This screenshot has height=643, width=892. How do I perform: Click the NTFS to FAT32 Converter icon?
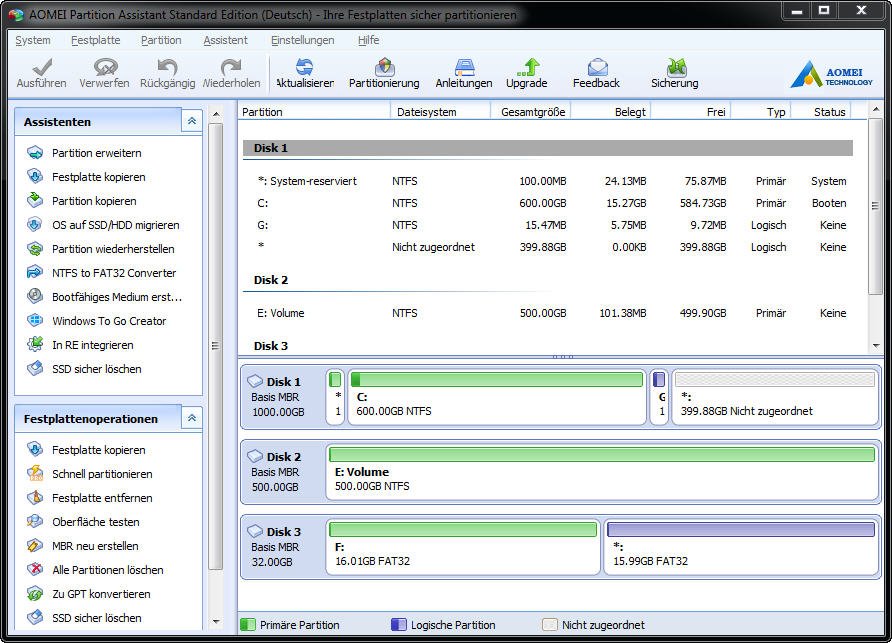35,273
